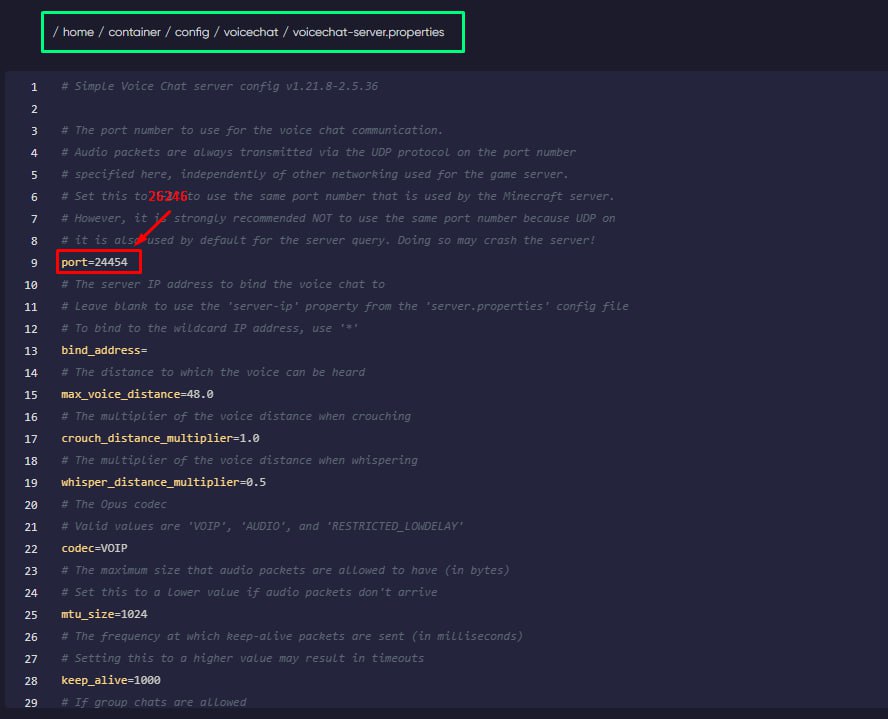Go to the config directory breadcrumb

(192, 32)
